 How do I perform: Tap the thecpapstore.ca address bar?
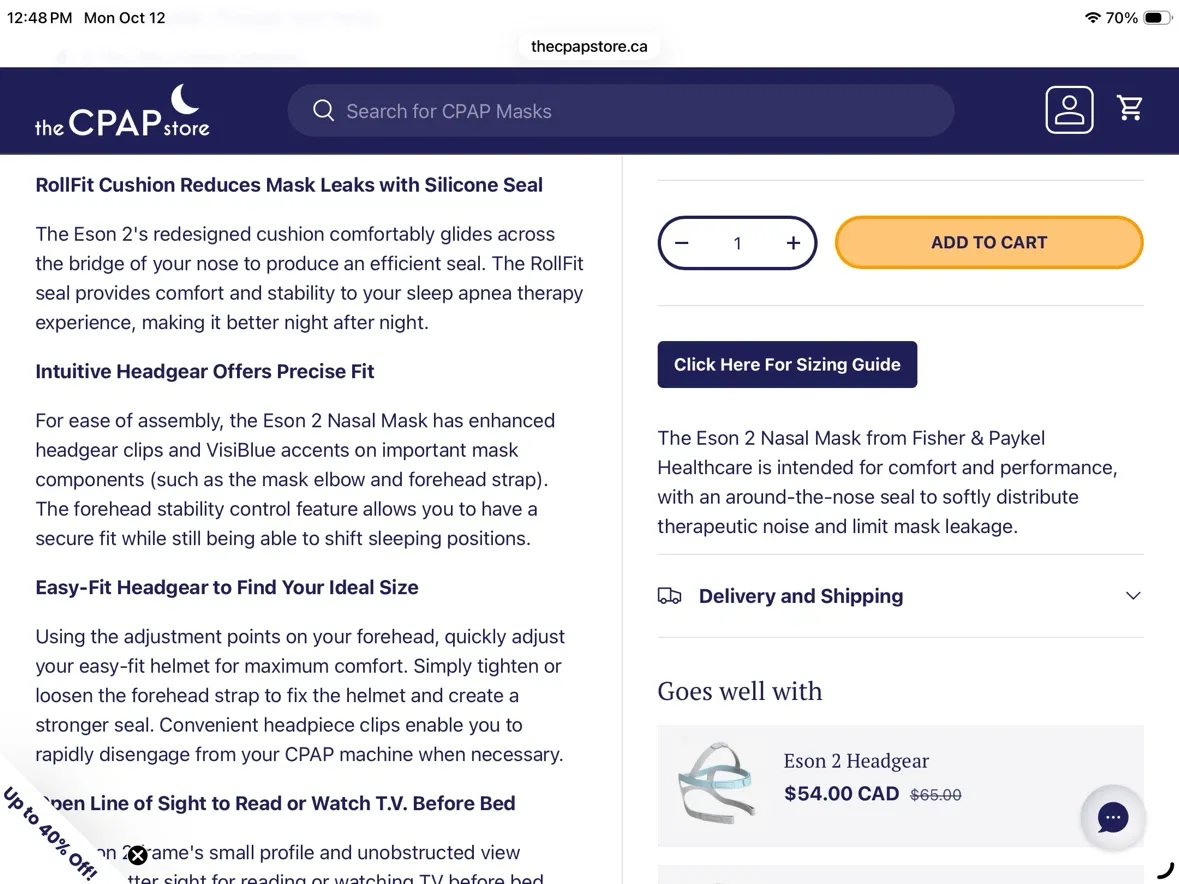[589, 47]
